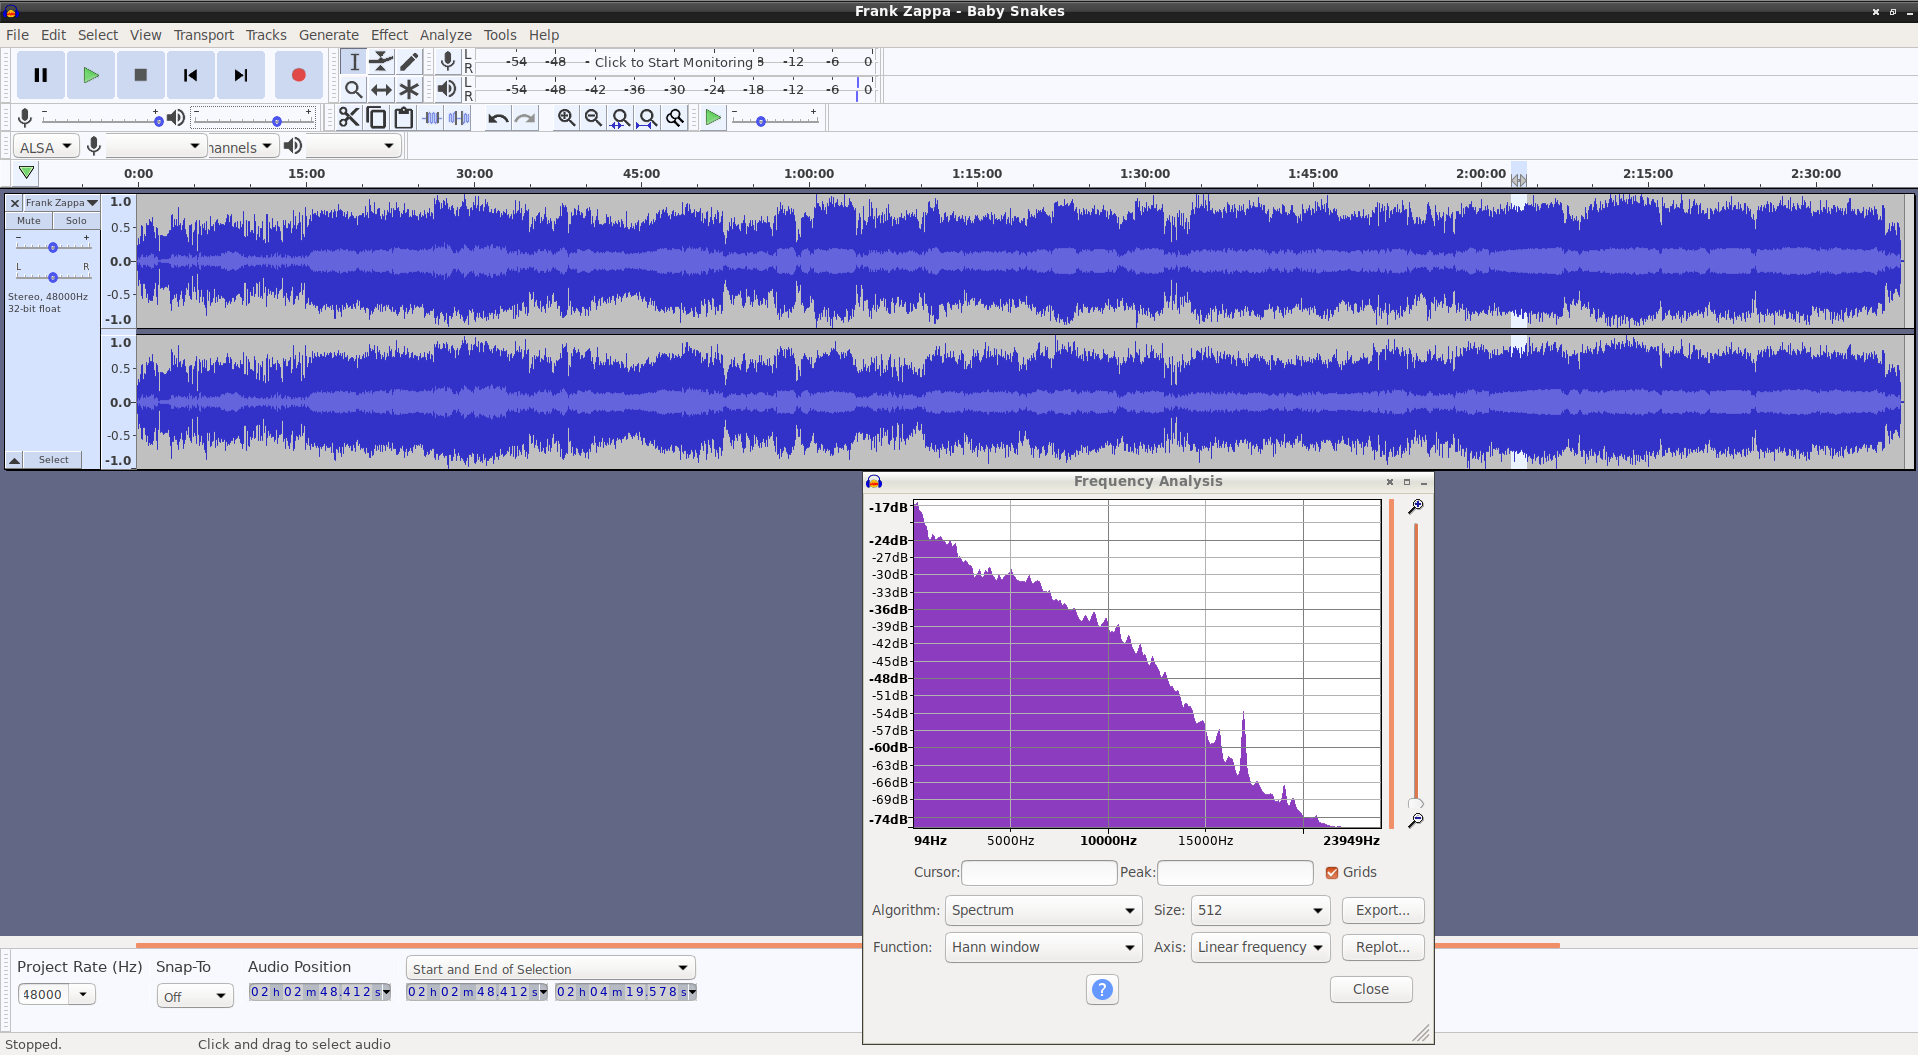Click the Cursor input field
Image resolution: width=1918 pixels, height=1055 pixels.
(1038, 873)
